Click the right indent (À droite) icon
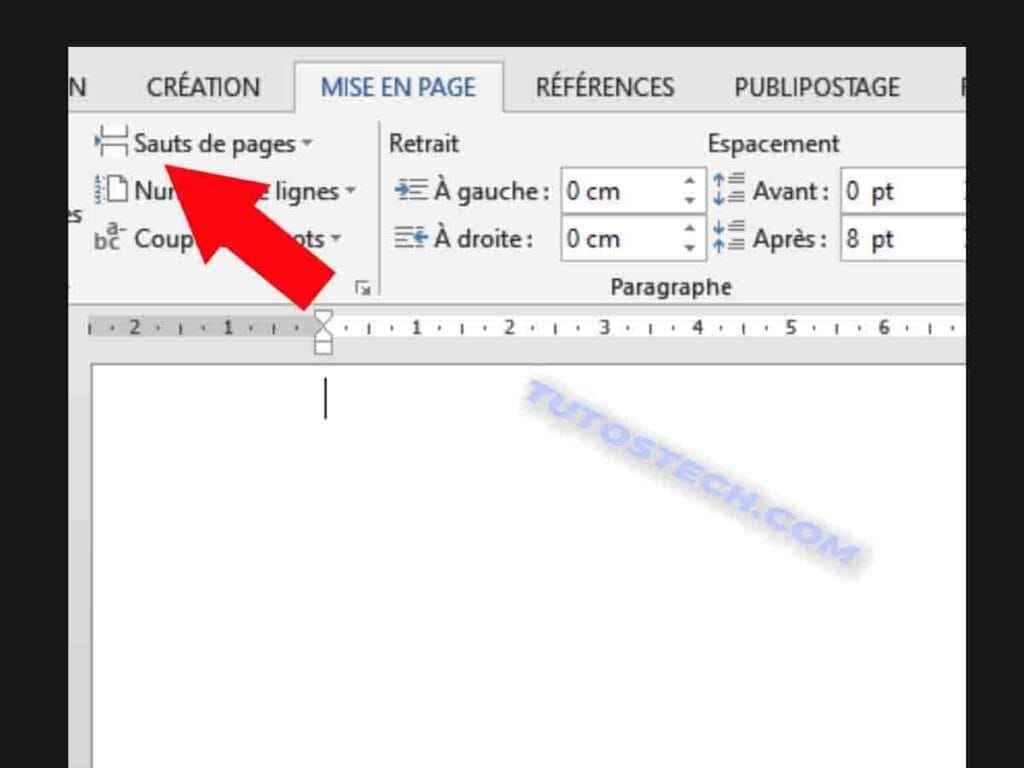The height and width of the screenshot is (768, 1024). [x=410, y=239]
